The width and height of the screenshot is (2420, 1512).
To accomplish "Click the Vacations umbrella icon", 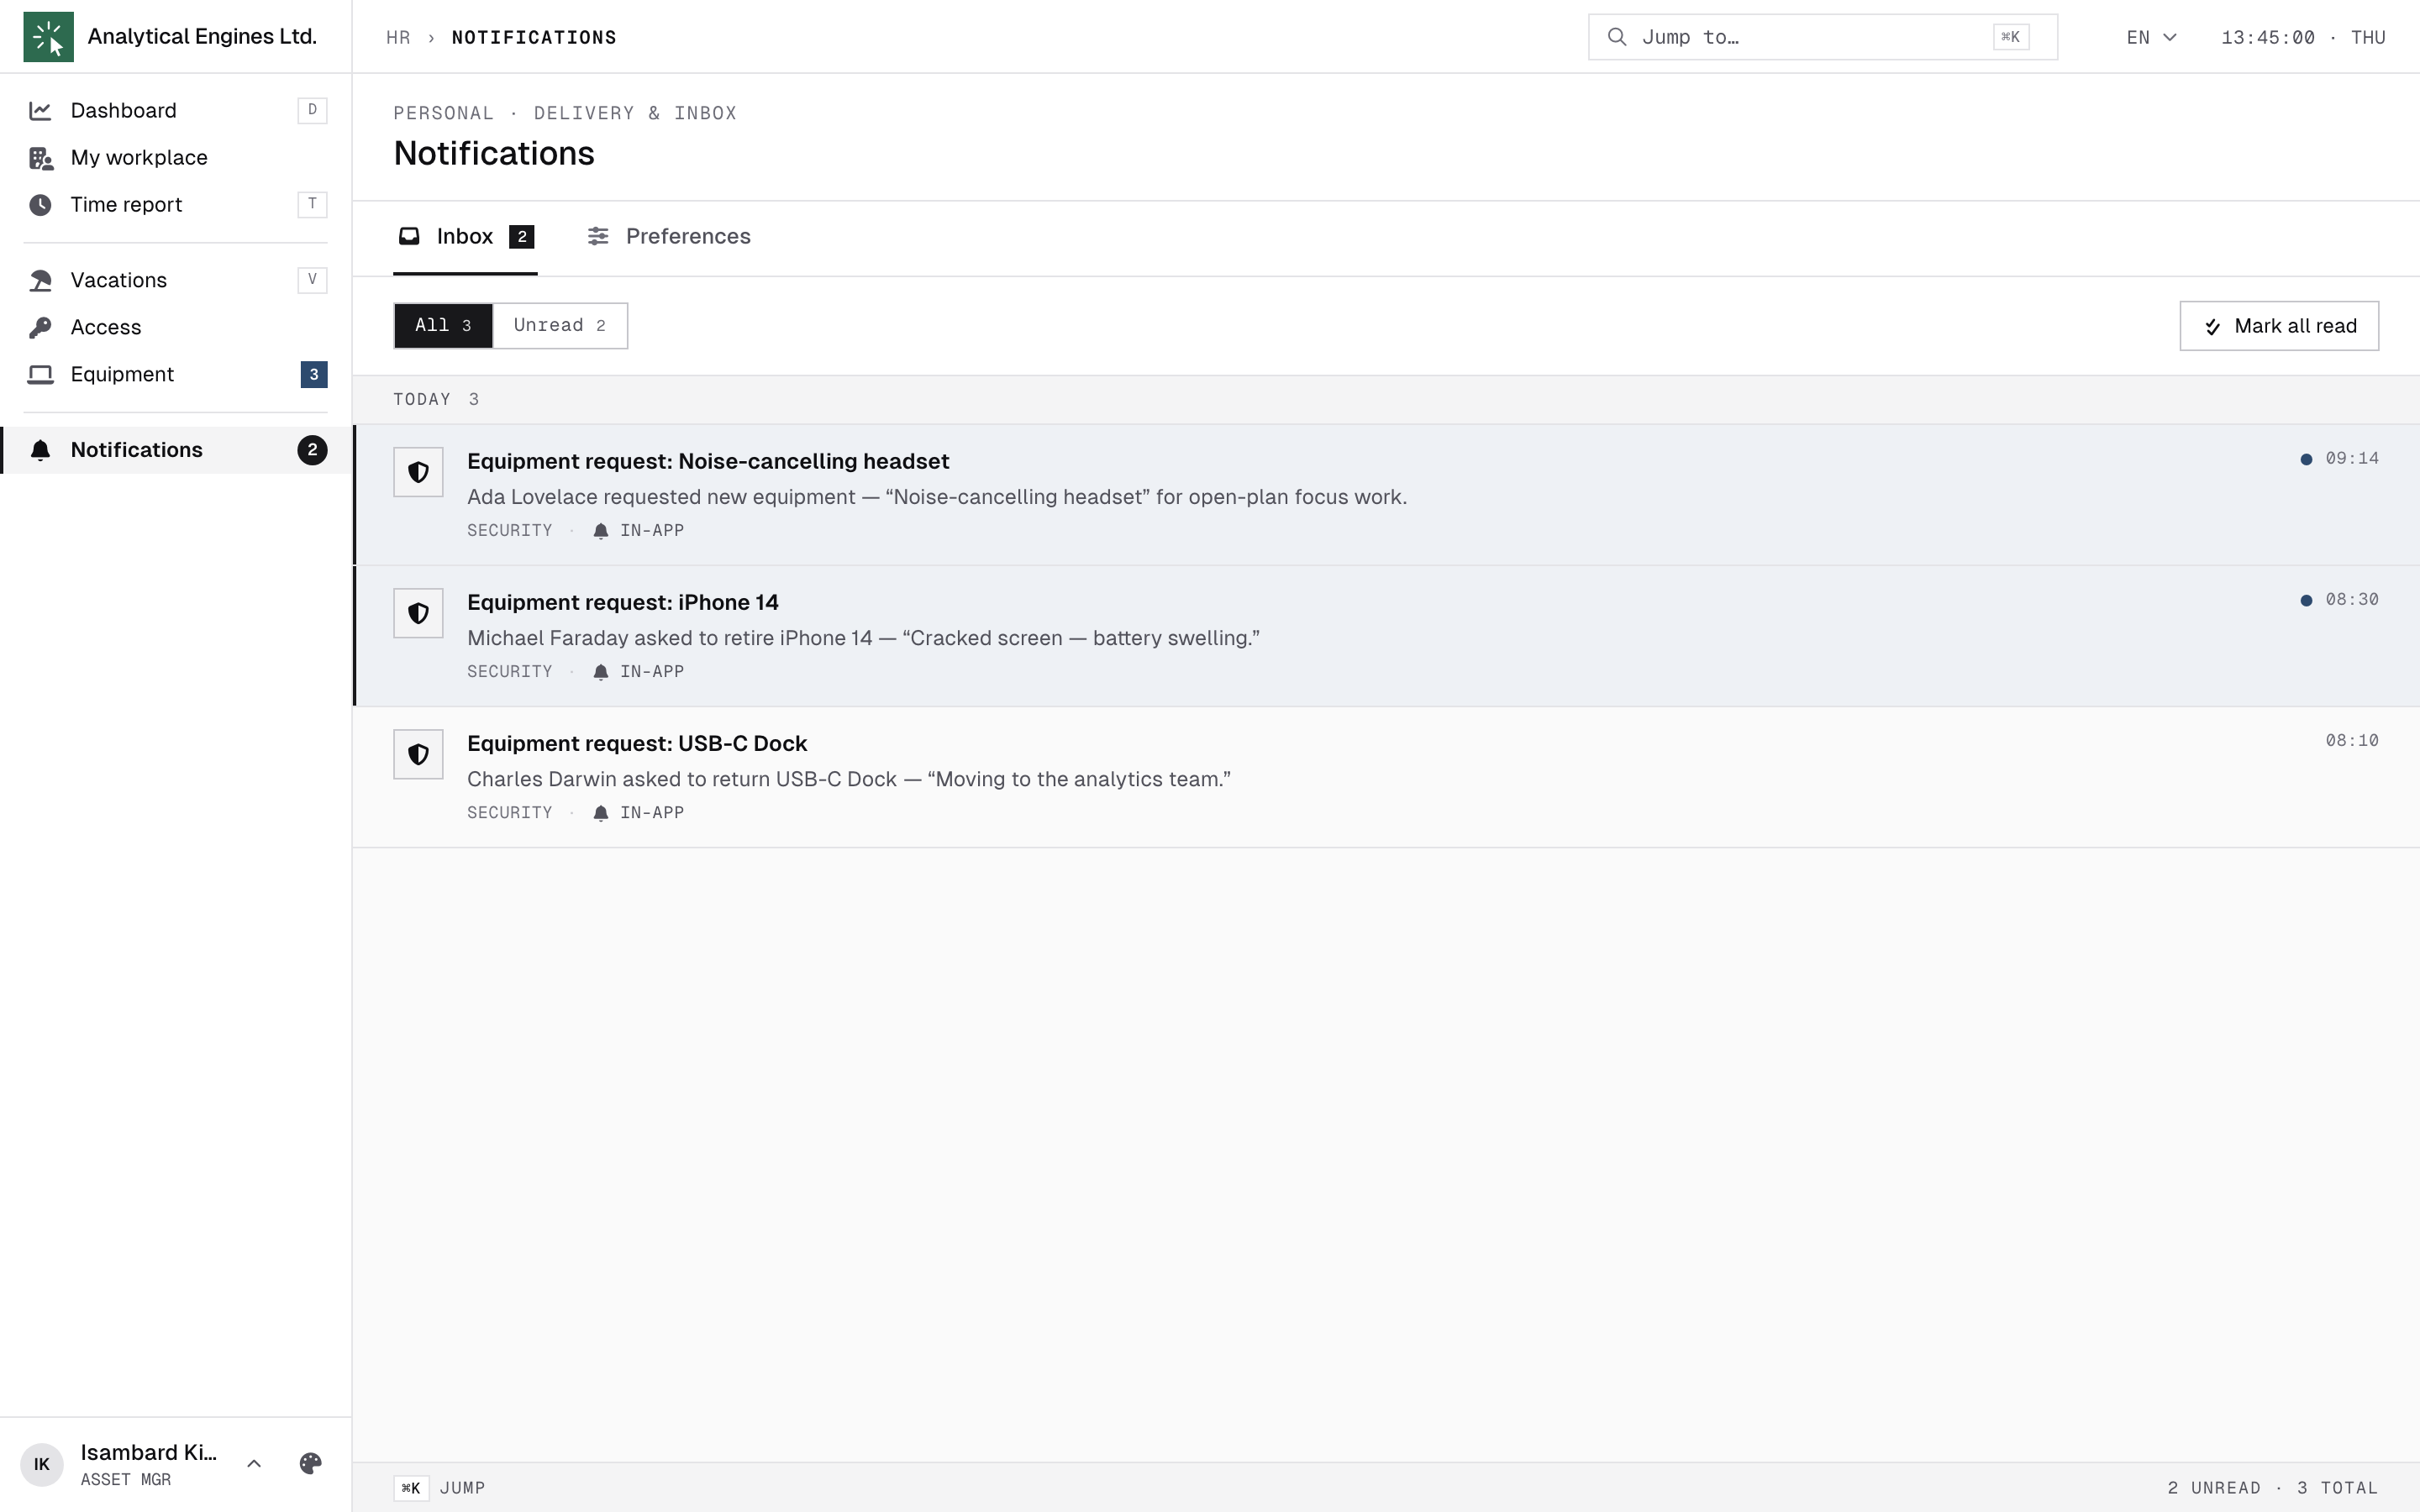I will (40, 280).
